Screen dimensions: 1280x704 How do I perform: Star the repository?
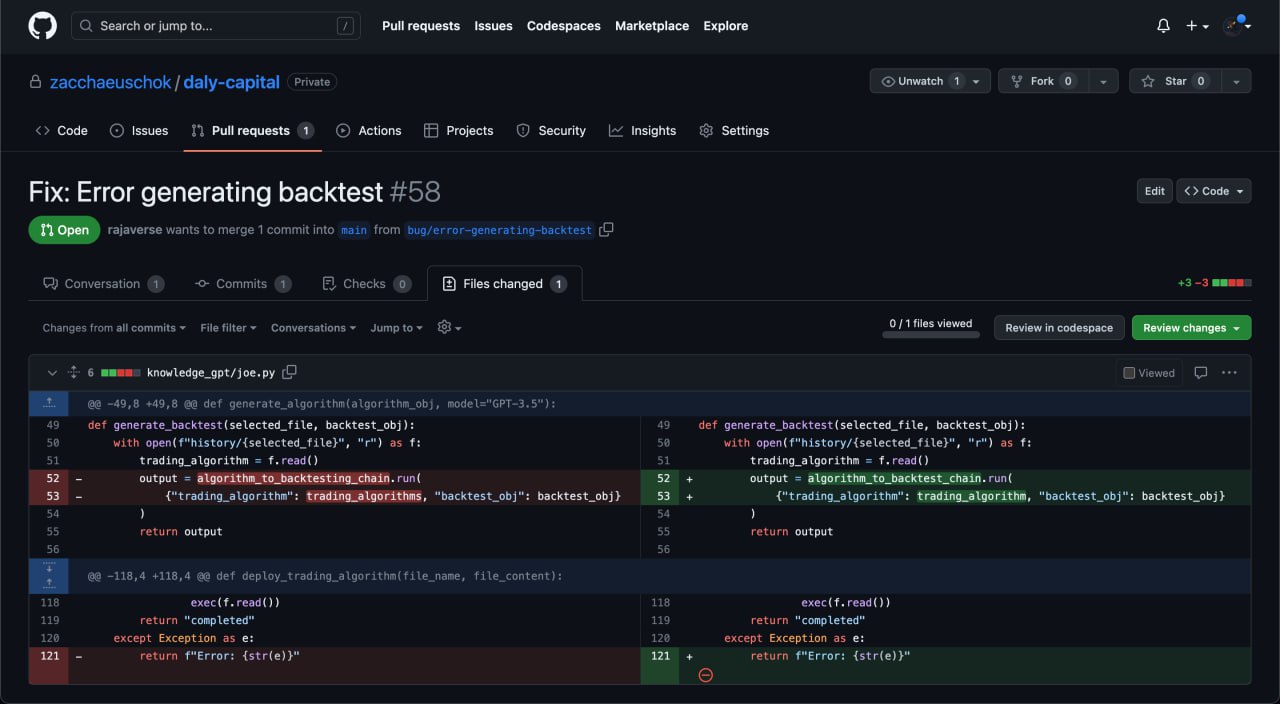1175,81
